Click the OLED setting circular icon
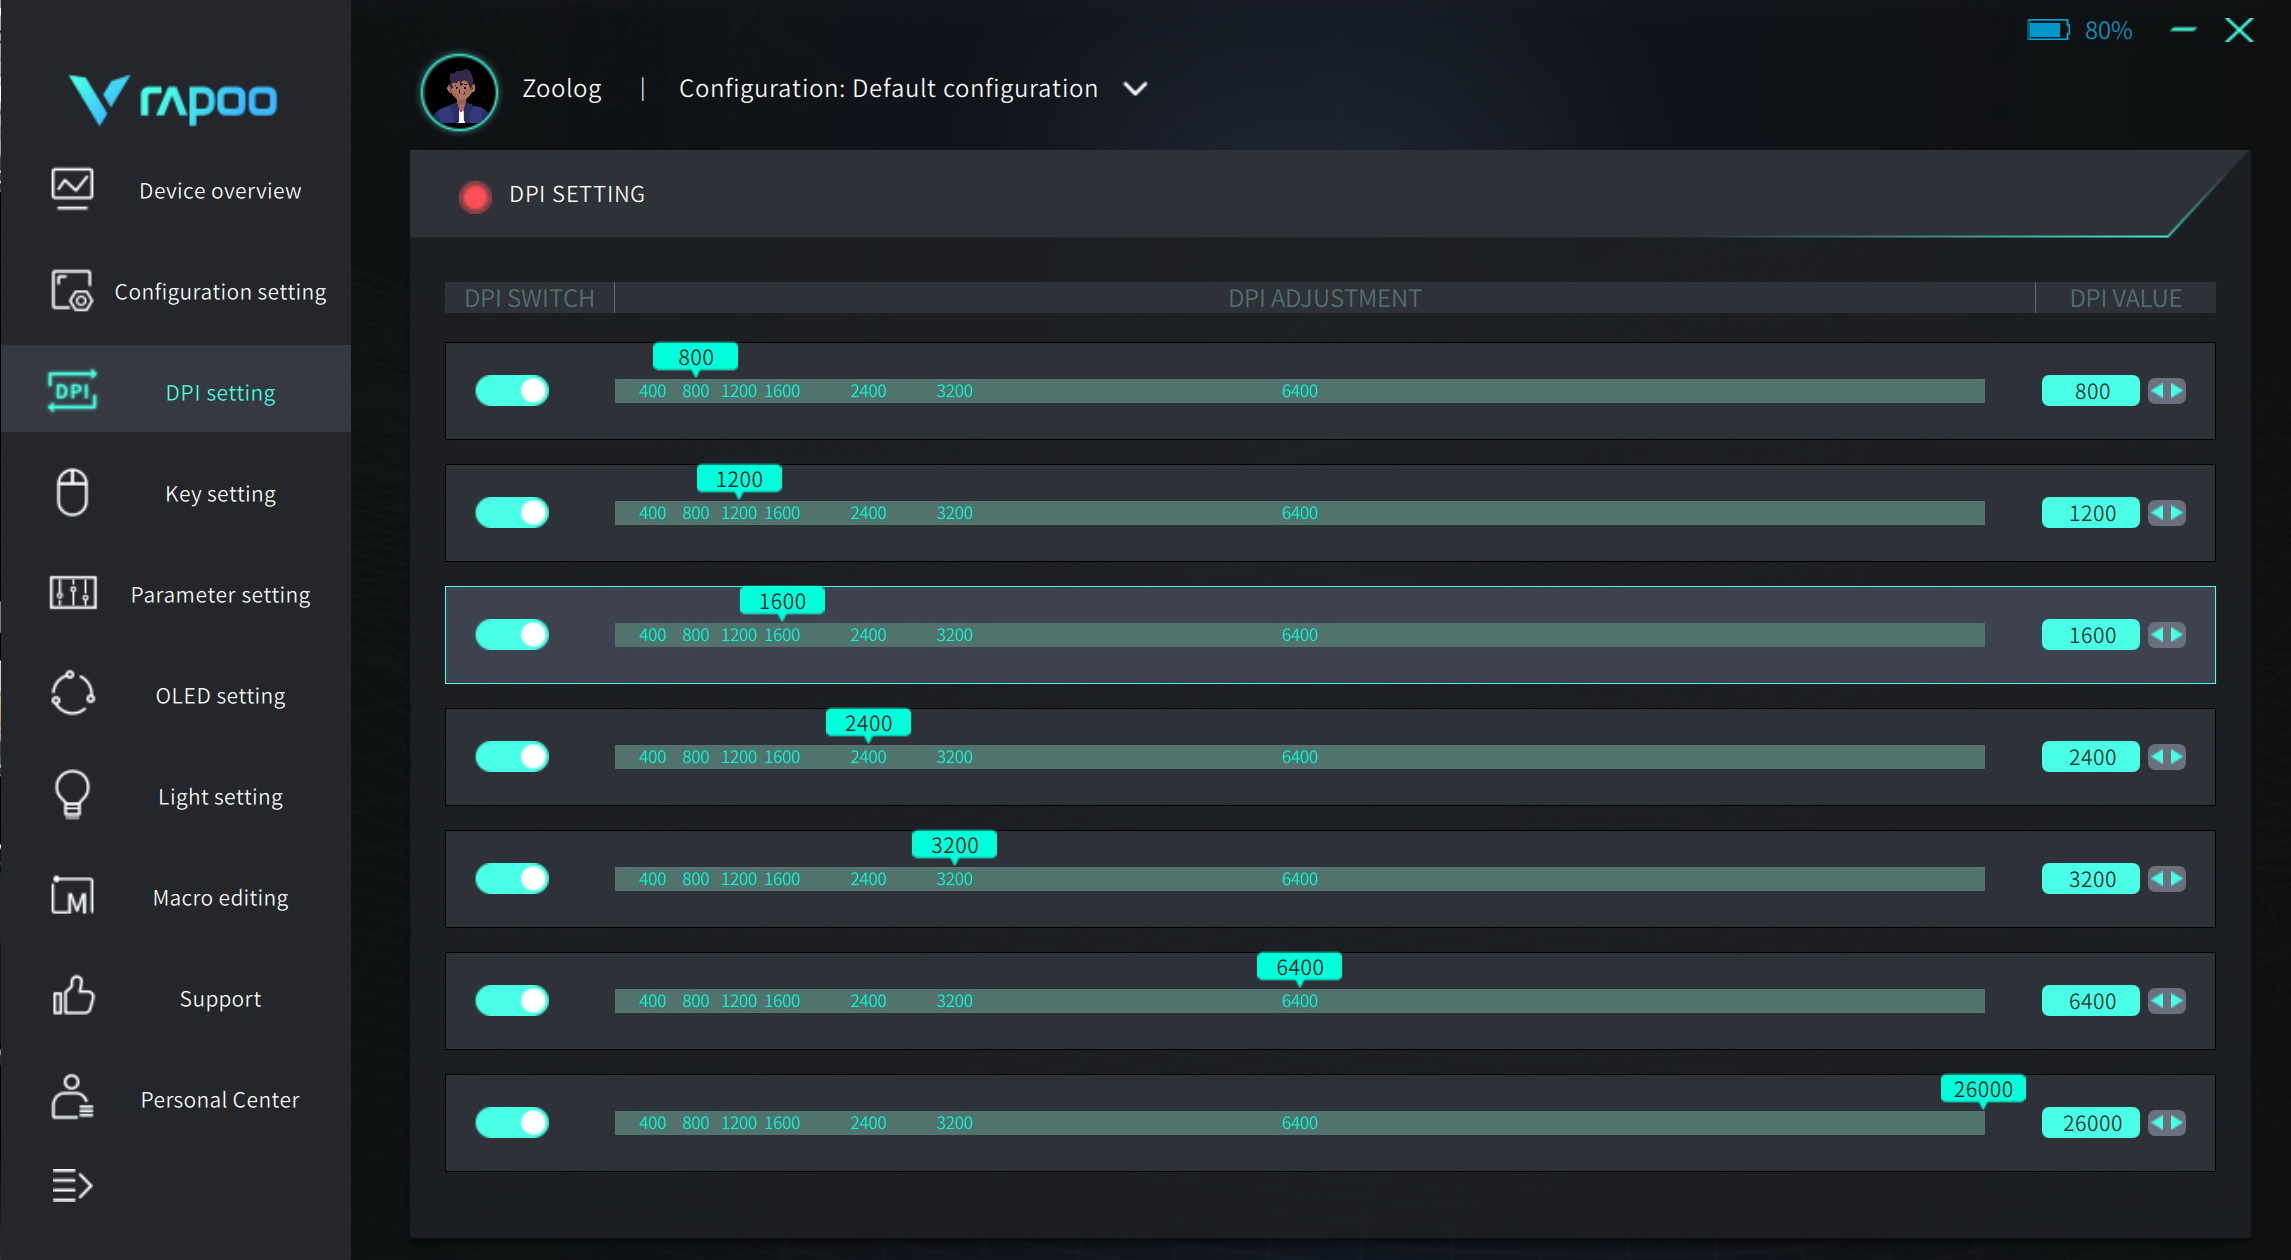This screenshot has width=2291, height=1260. coord(72,693)
